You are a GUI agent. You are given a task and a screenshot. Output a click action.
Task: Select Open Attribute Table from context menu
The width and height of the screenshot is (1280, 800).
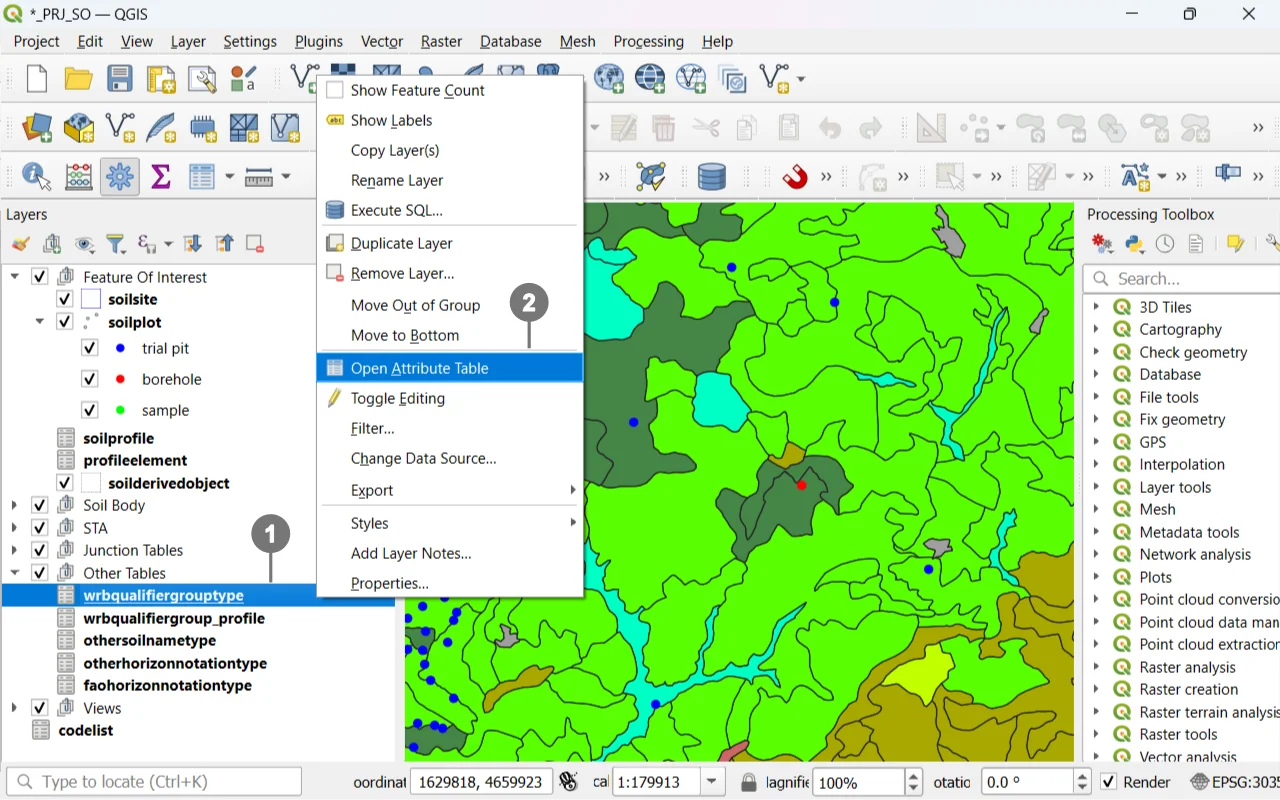419,368
